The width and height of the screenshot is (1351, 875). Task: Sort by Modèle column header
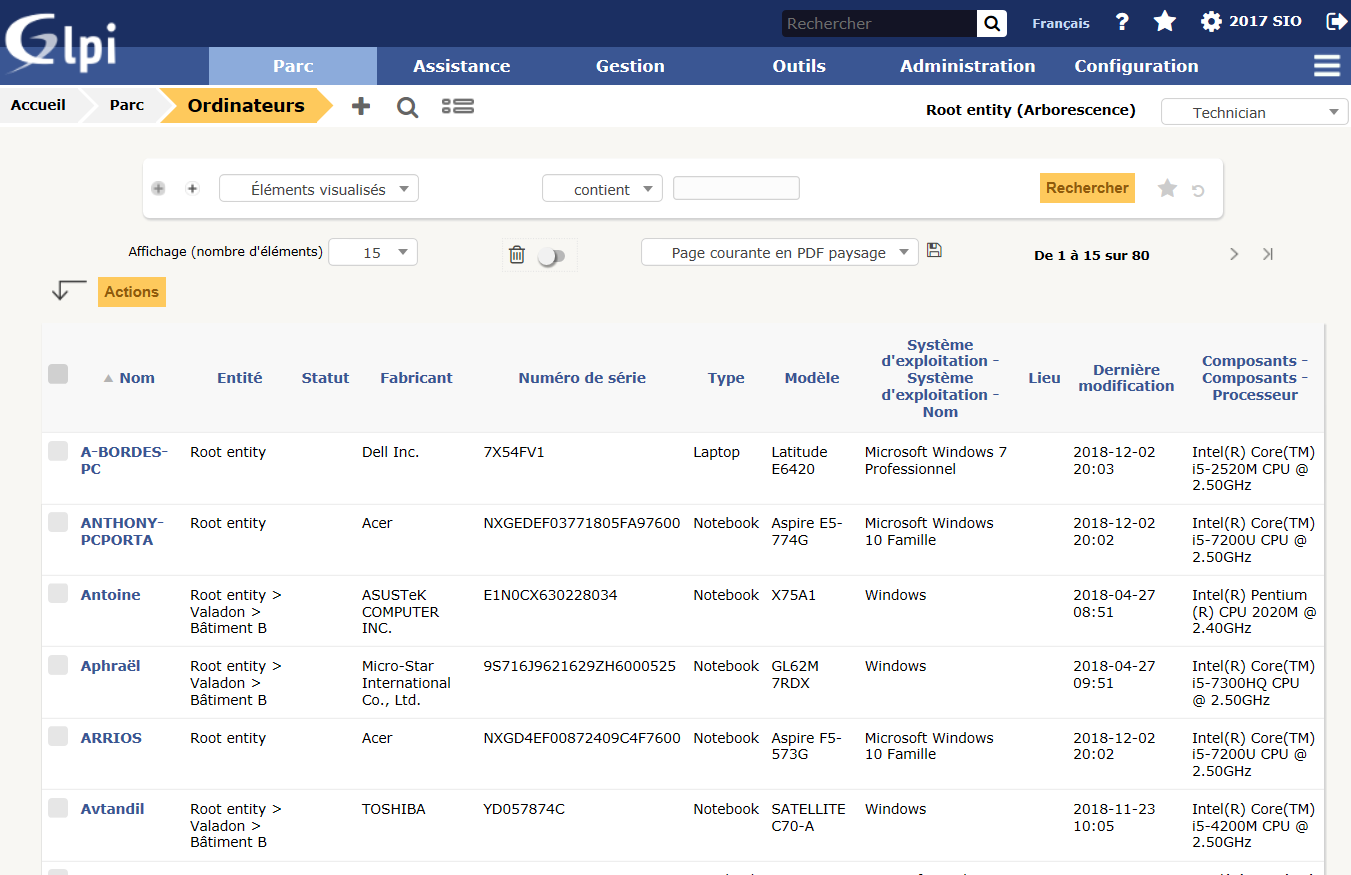(812, 378)
